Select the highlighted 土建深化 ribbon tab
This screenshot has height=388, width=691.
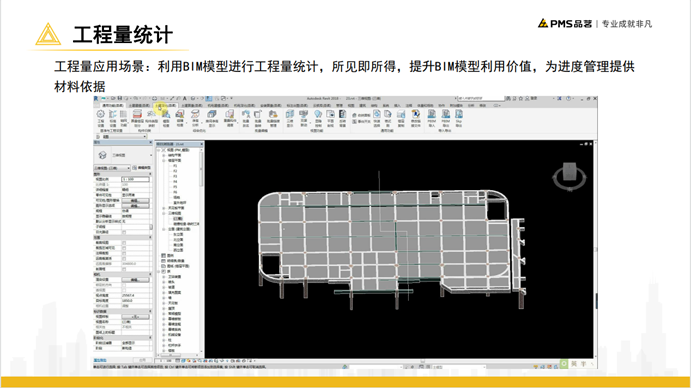[165, 105]
